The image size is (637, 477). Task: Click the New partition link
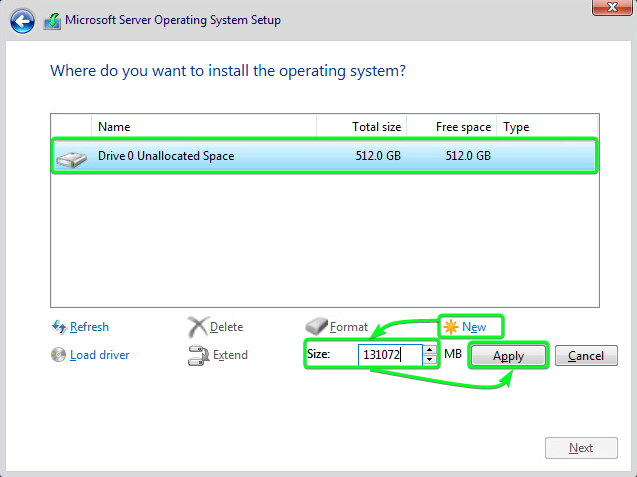click(474, 327)
